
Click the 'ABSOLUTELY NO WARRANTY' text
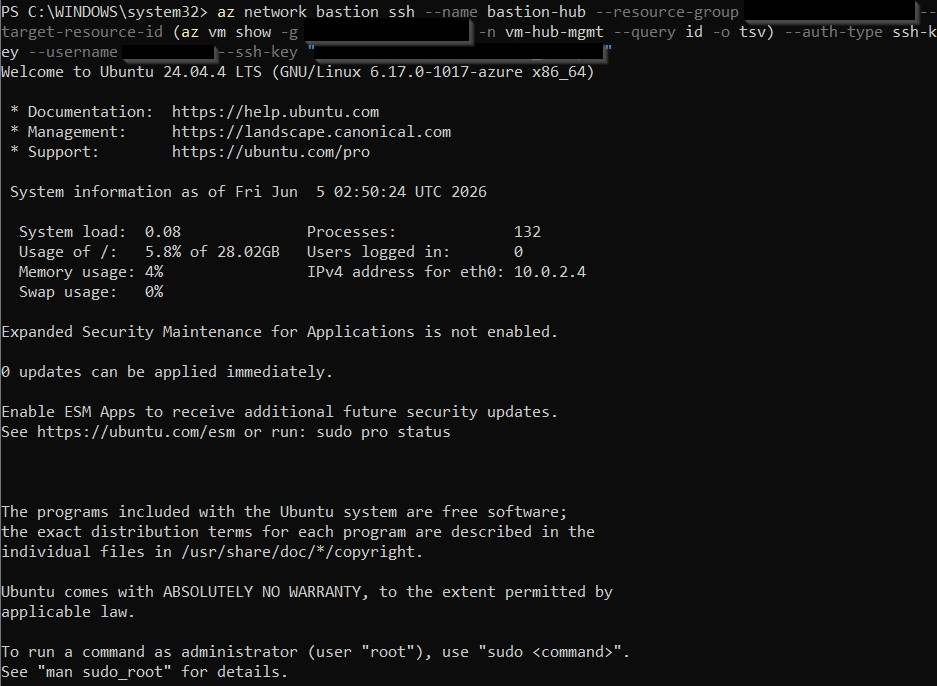pos(262,592)
